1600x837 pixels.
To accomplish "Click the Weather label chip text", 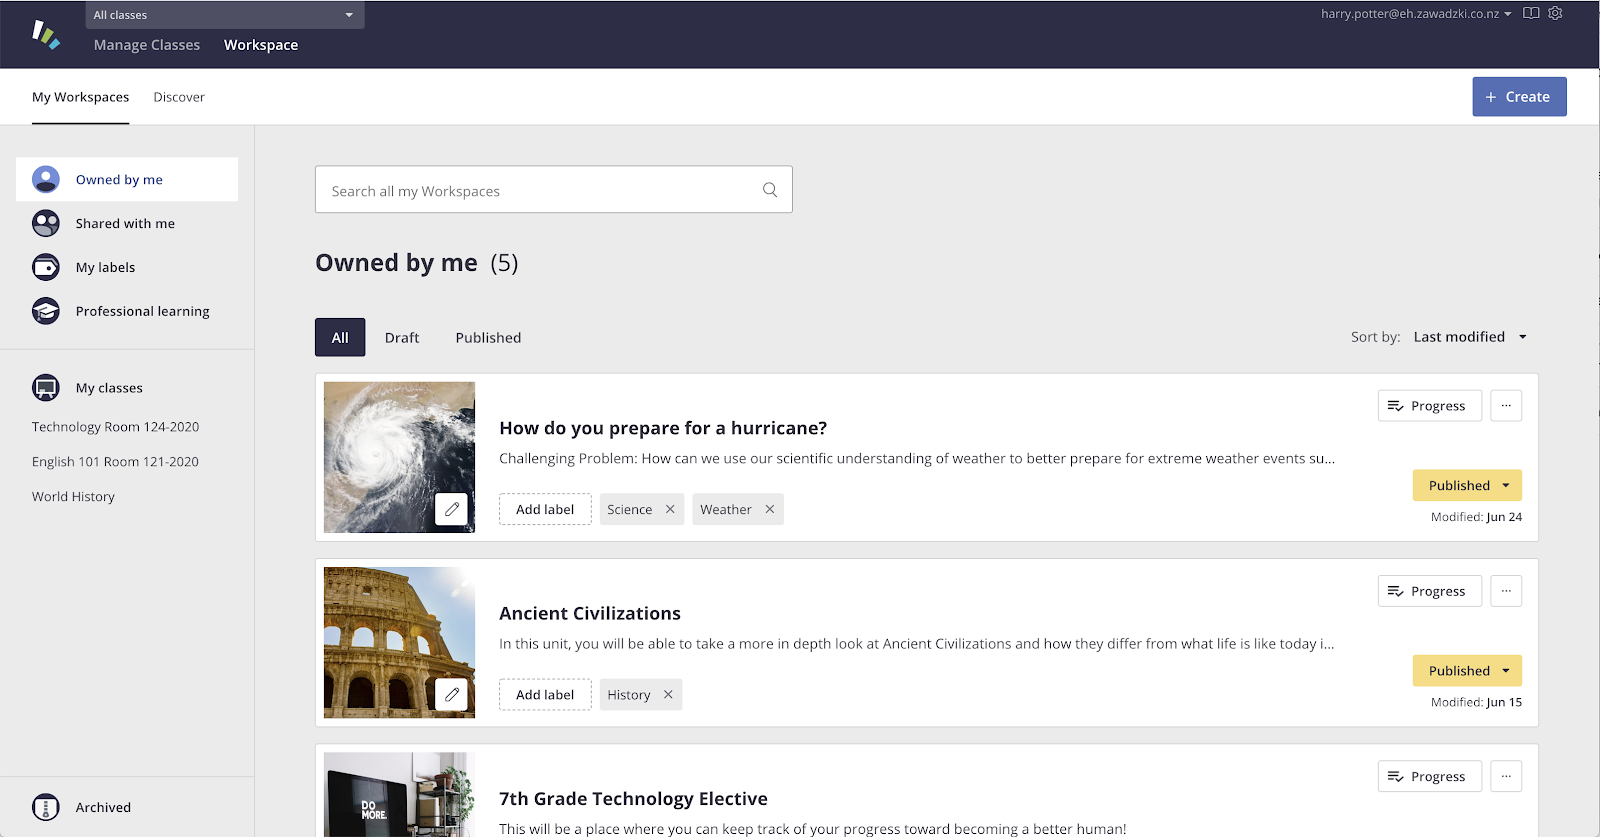I will (726, 509).
